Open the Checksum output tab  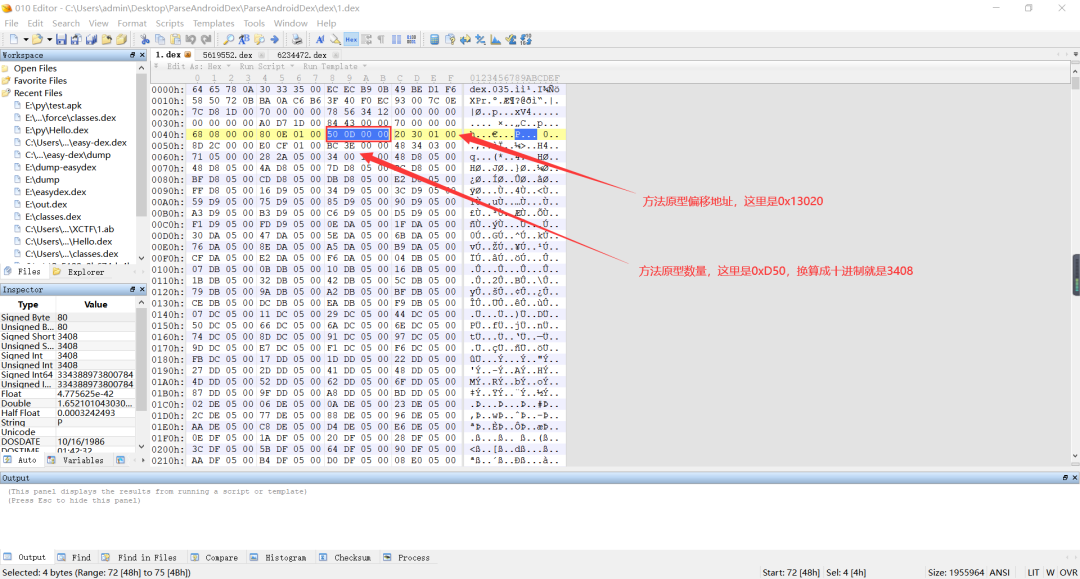click(x=345, y=558)
